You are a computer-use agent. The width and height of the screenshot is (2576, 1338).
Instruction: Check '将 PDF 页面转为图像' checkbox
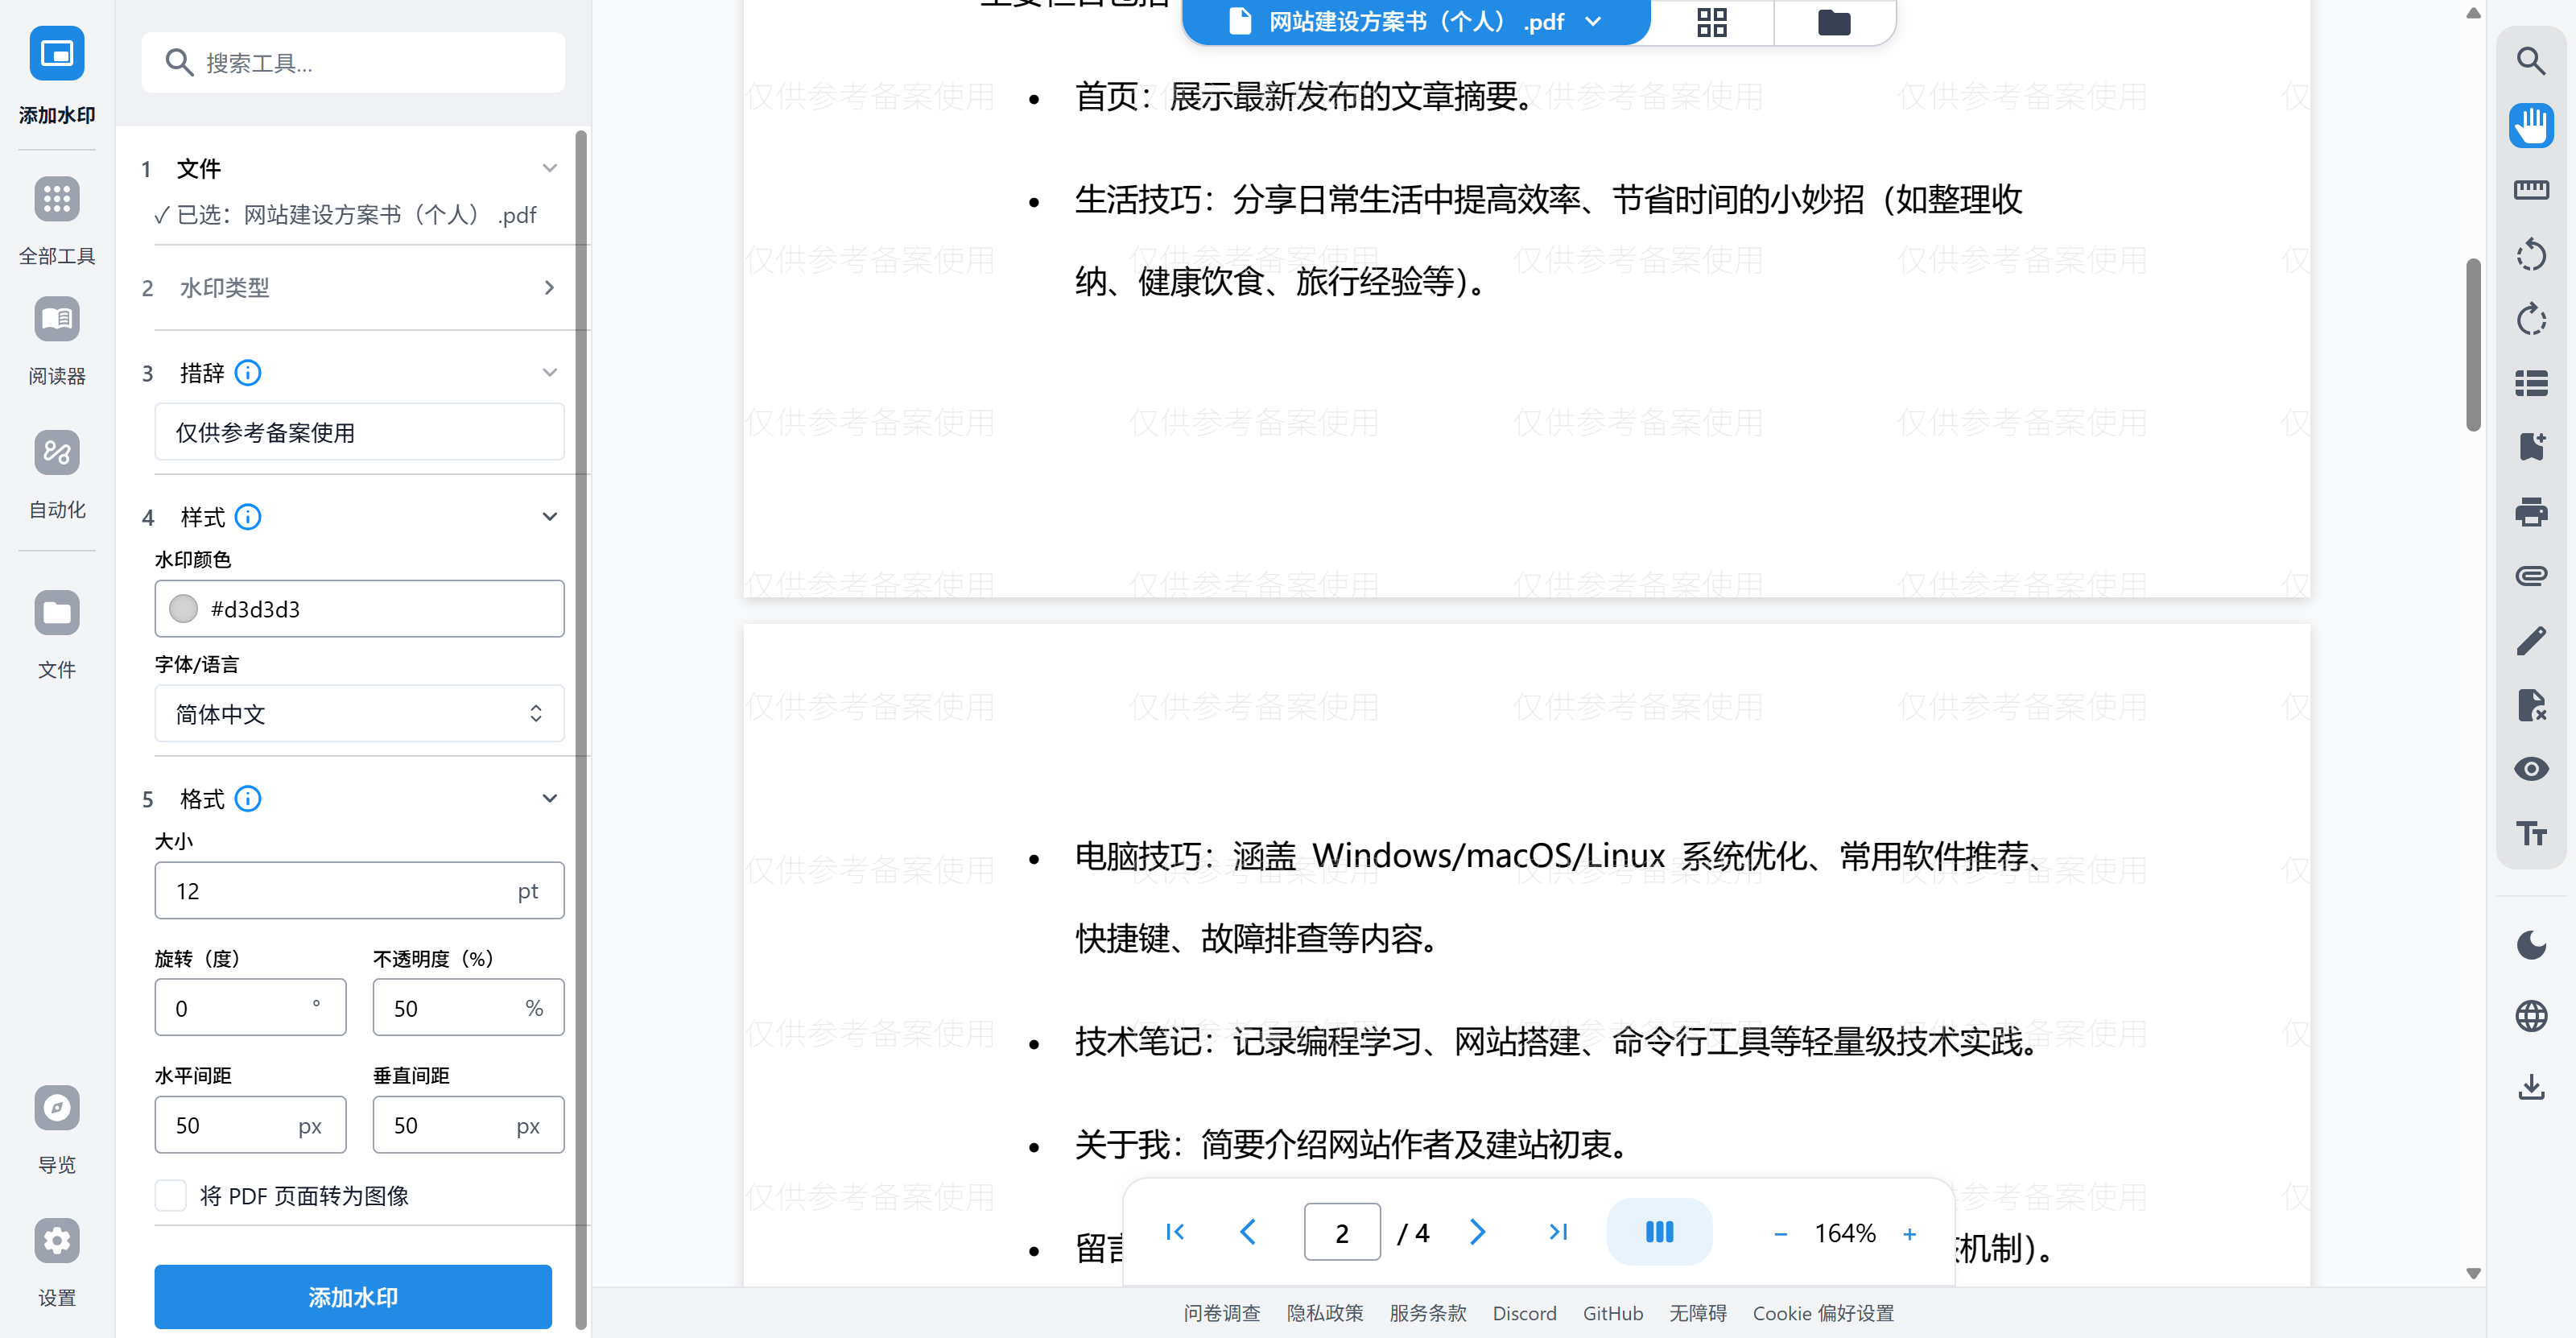tap(171, 1196)
